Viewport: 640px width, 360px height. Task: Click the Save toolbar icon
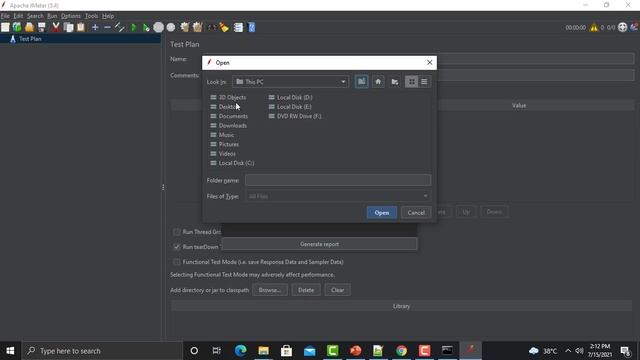click(42, 27)
